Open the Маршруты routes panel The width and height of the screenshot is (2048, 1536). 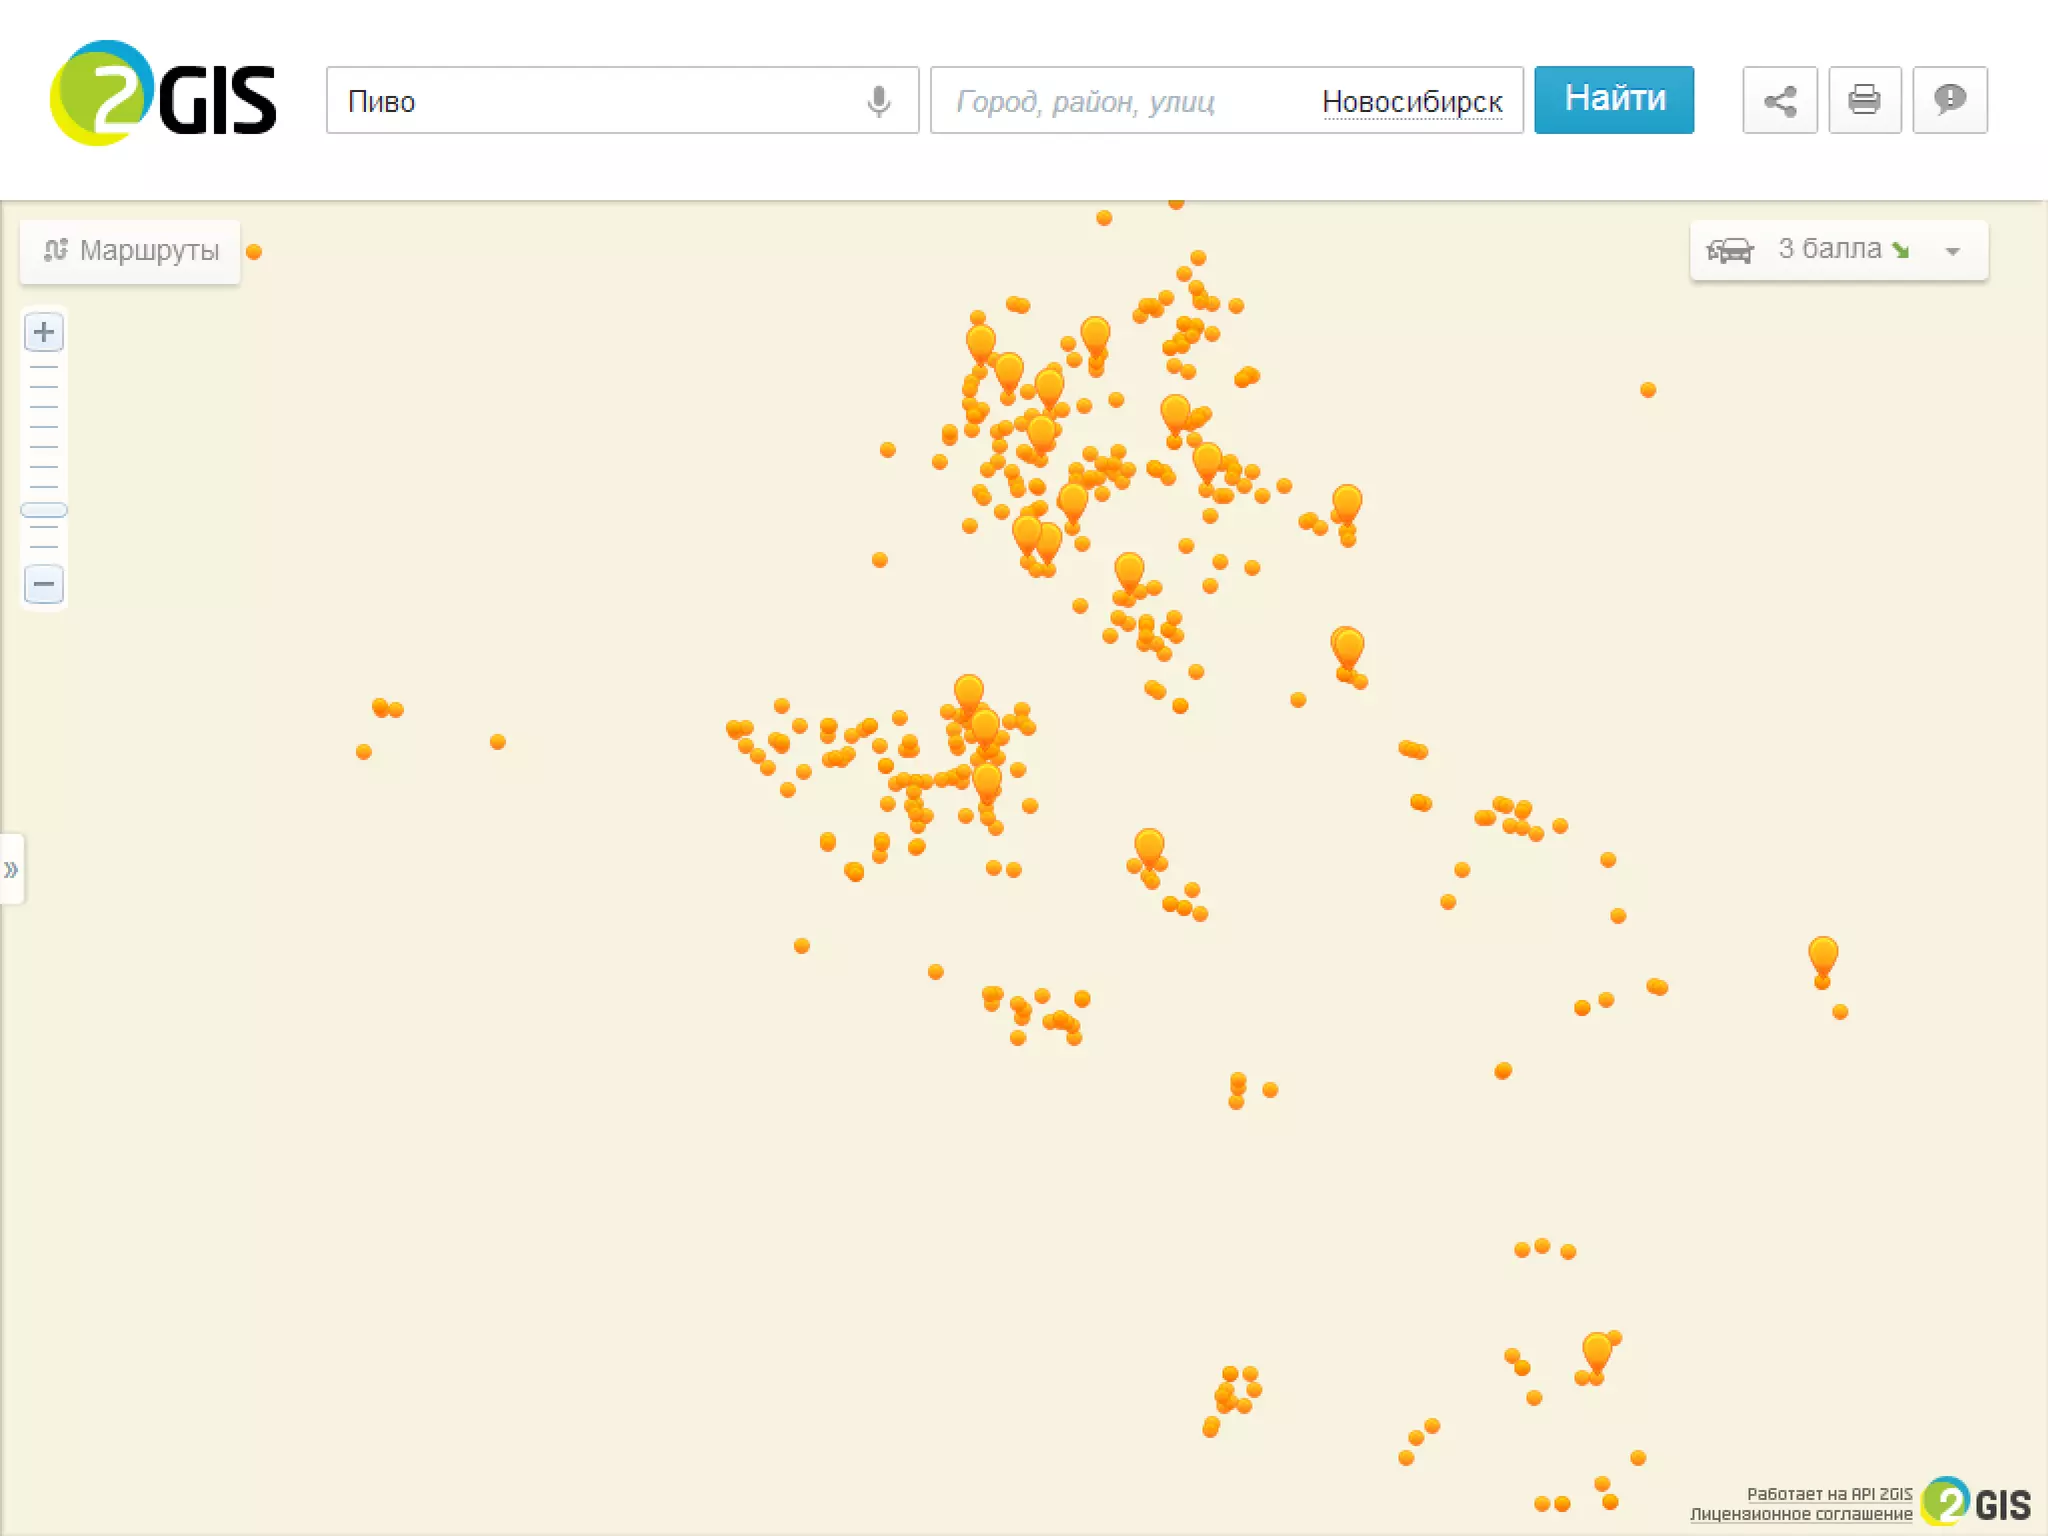click(x=131, y=250)
